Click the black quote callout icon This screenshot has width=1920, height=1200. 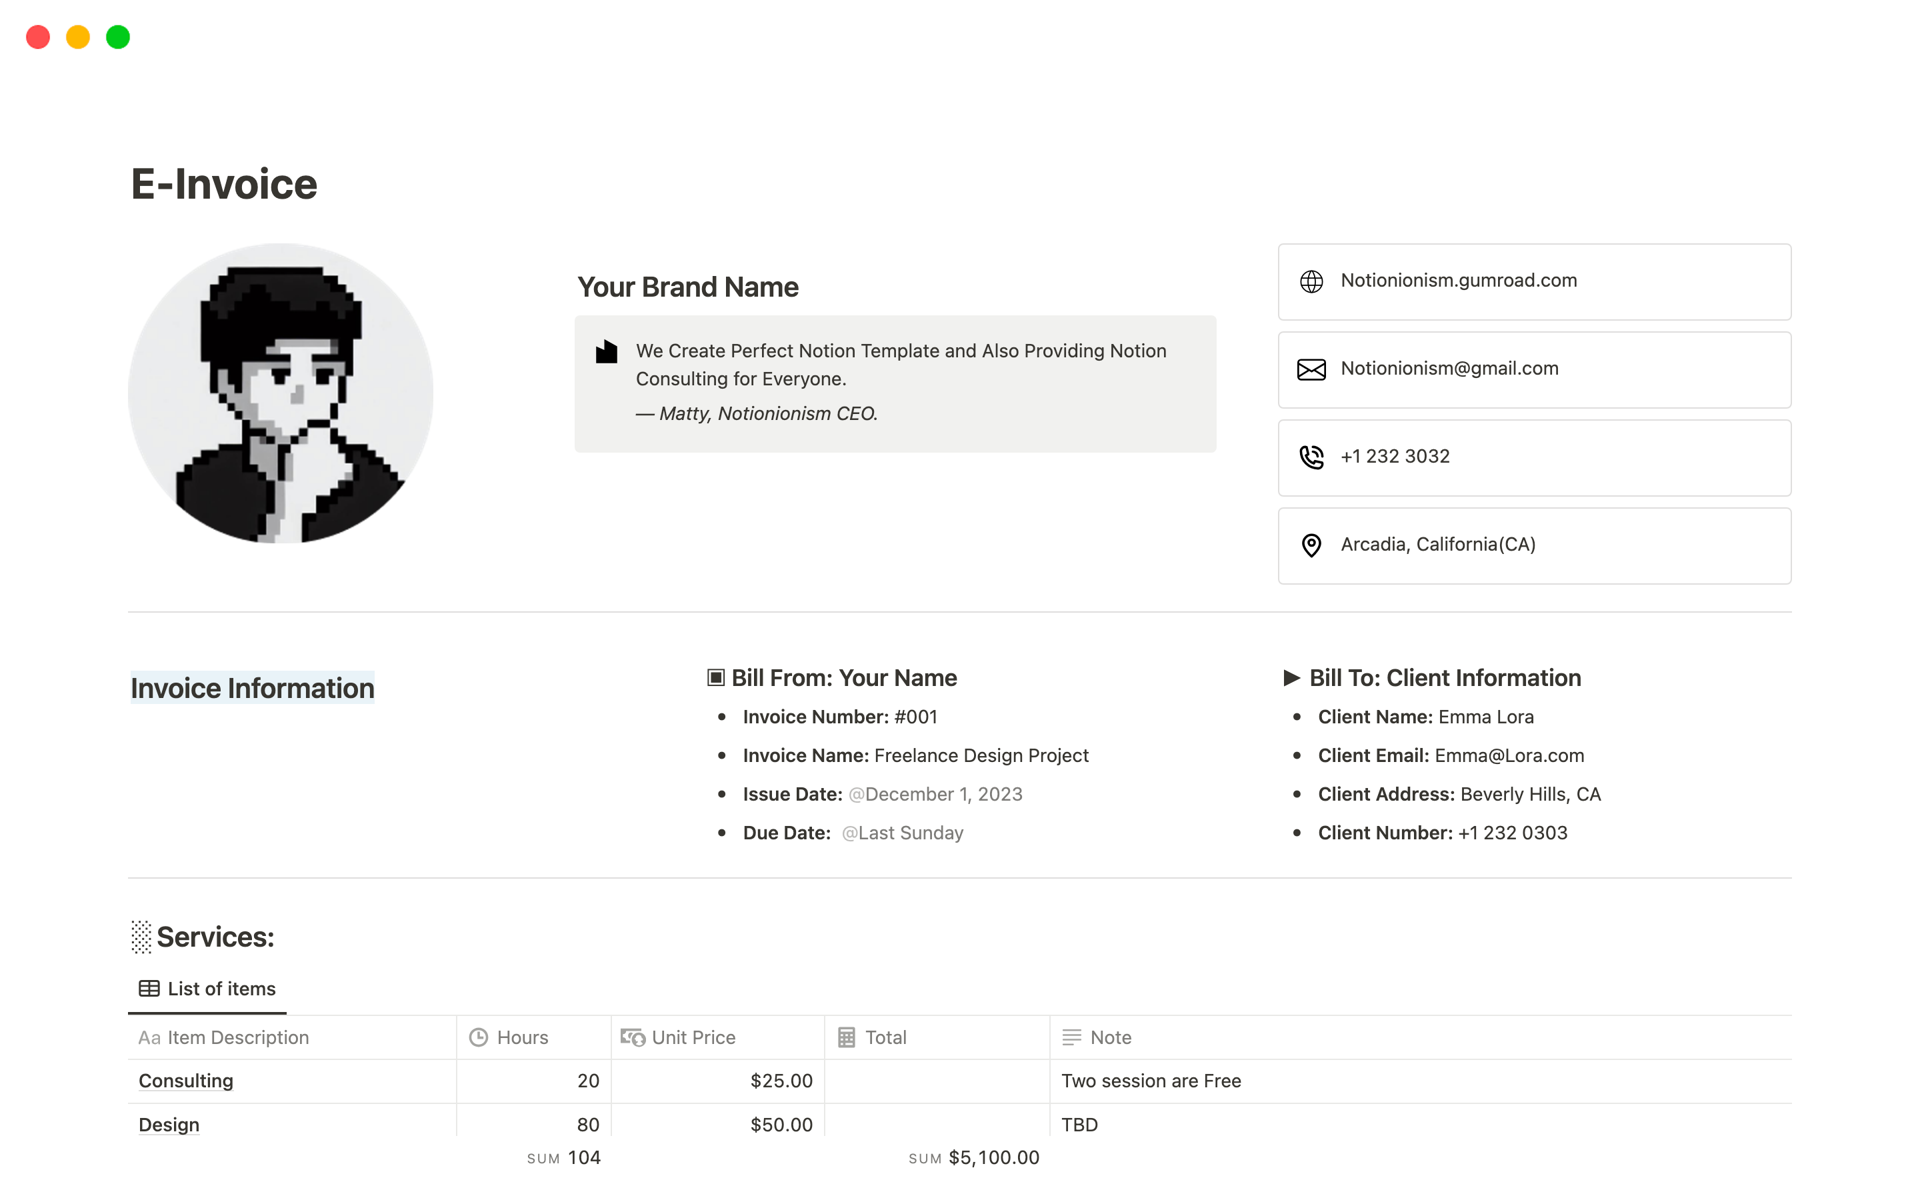click(x=606, y=352)
